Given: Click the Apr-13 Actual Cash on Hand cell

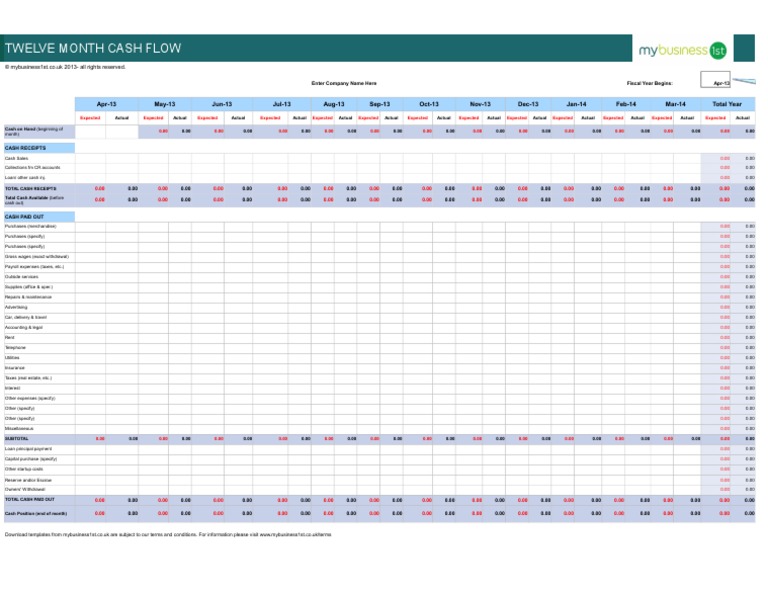Looking at the screenshot, I should [x=122, y=132].
